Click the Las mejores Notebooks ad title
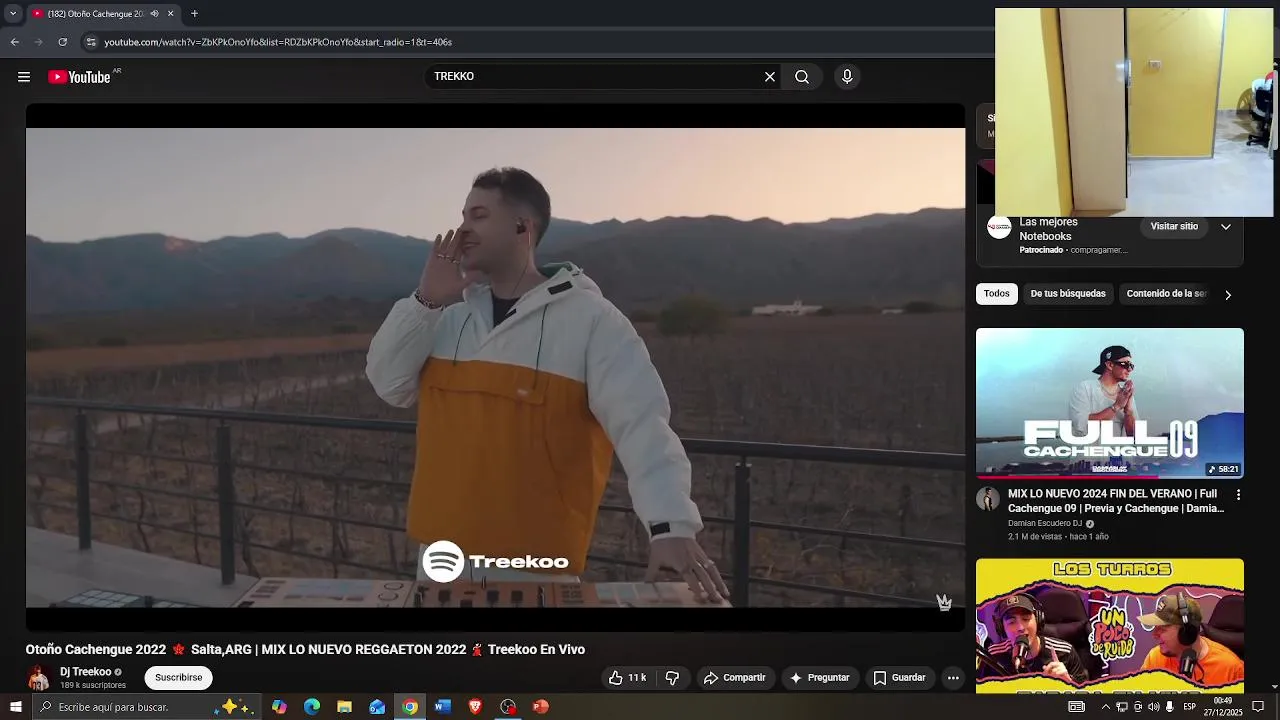This screenshot has width=1280, height=720. click(x=1048, y=229)
